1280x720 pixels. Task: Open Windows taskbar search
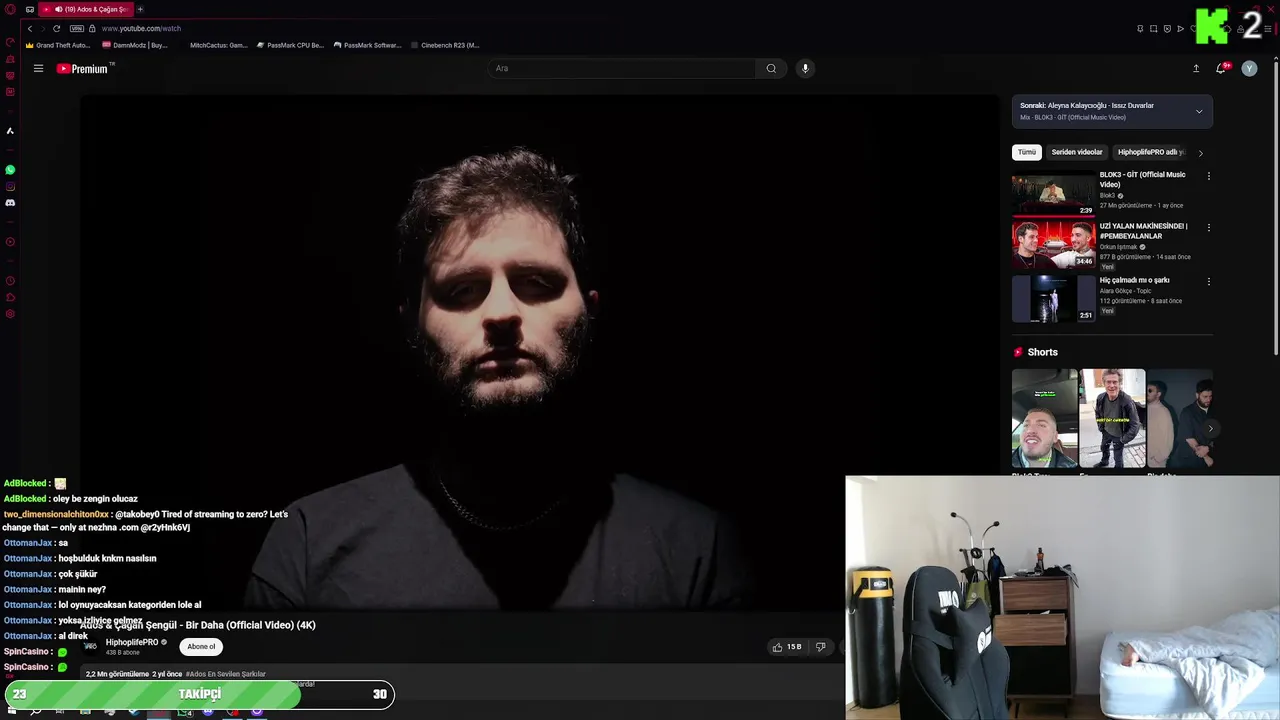pos(36,712)
